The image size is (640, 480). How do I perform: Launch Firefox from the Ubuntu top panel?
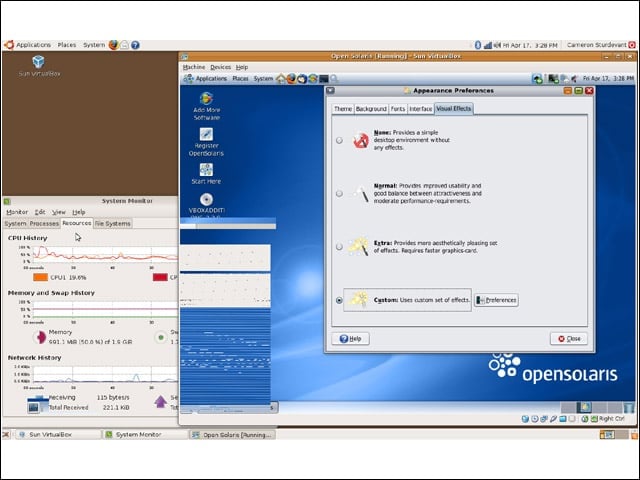coord(113,45)
